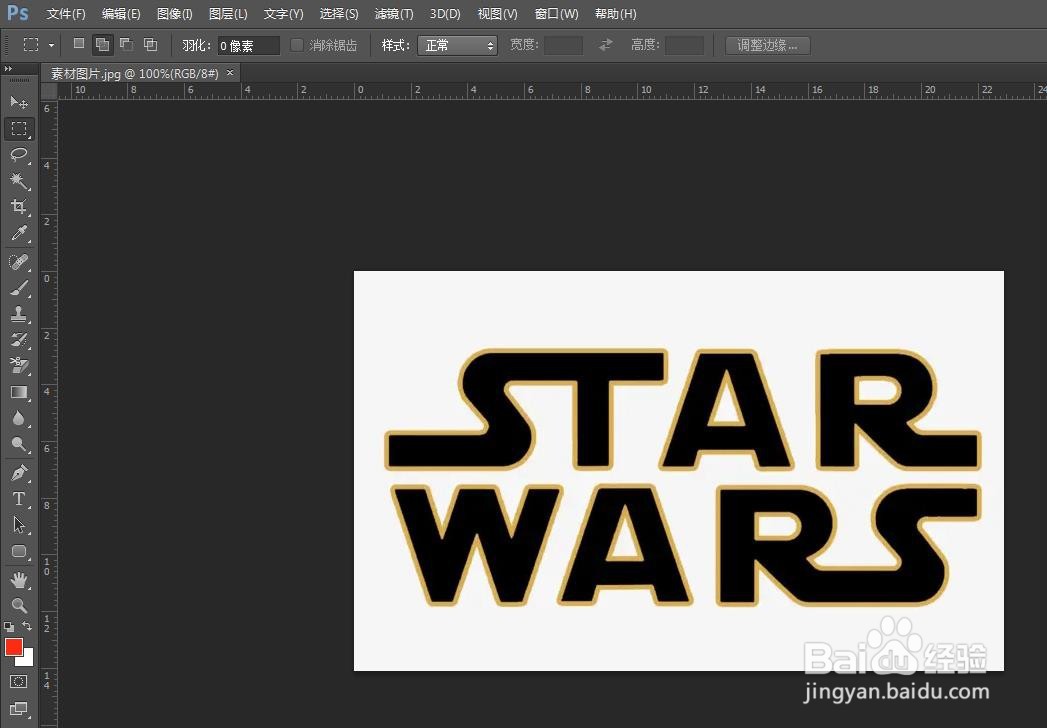Viewport: 1047px width, 728px height.
Task: Choose New Selection mode
Action: tap(79, 44)
